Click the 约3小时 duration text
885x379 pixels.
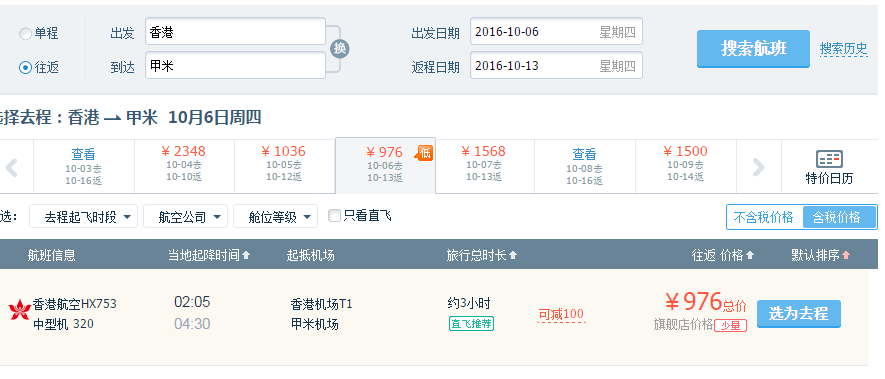tap(468, 303)
